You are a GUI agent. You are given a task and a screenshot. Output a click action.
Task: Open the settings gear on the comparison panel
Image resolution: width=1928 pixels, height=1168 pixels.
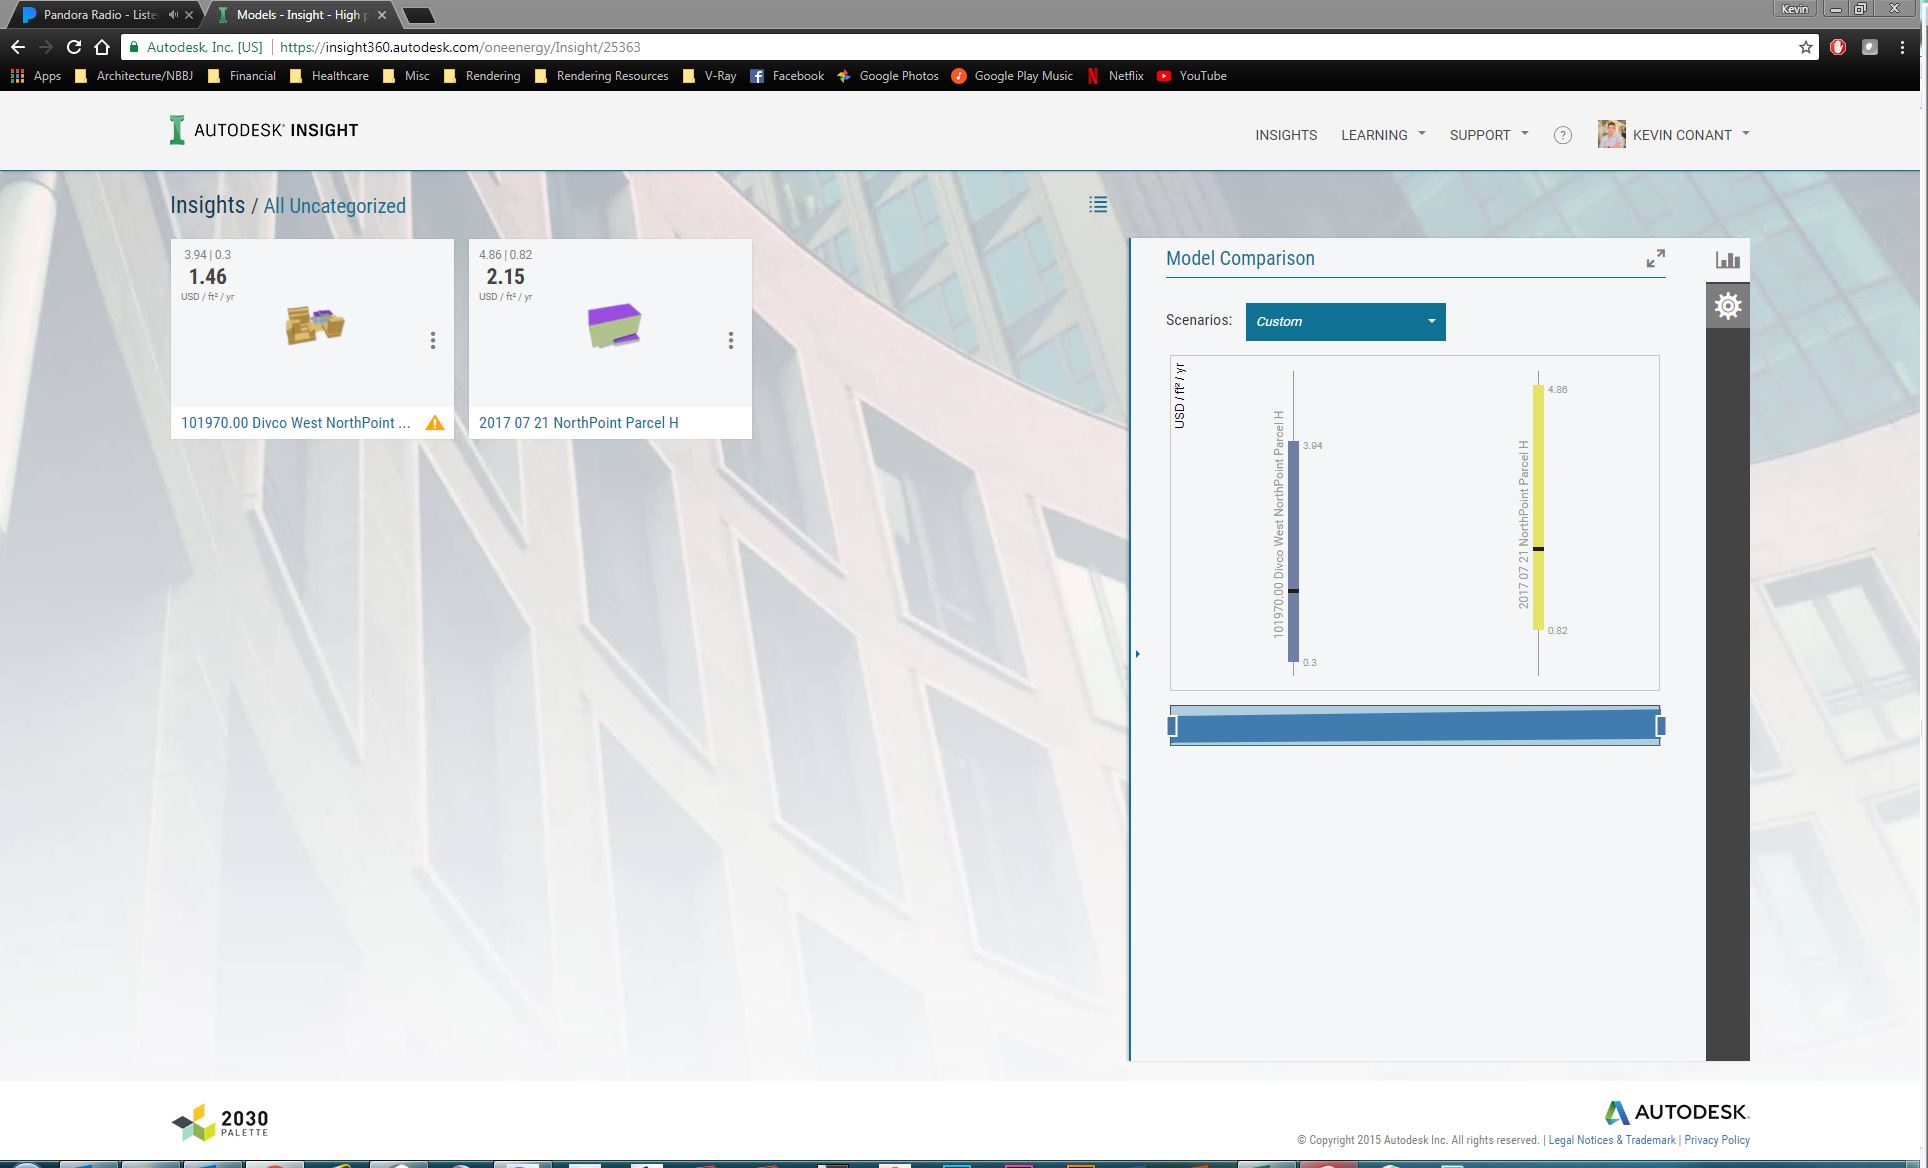pos(1728,305)
